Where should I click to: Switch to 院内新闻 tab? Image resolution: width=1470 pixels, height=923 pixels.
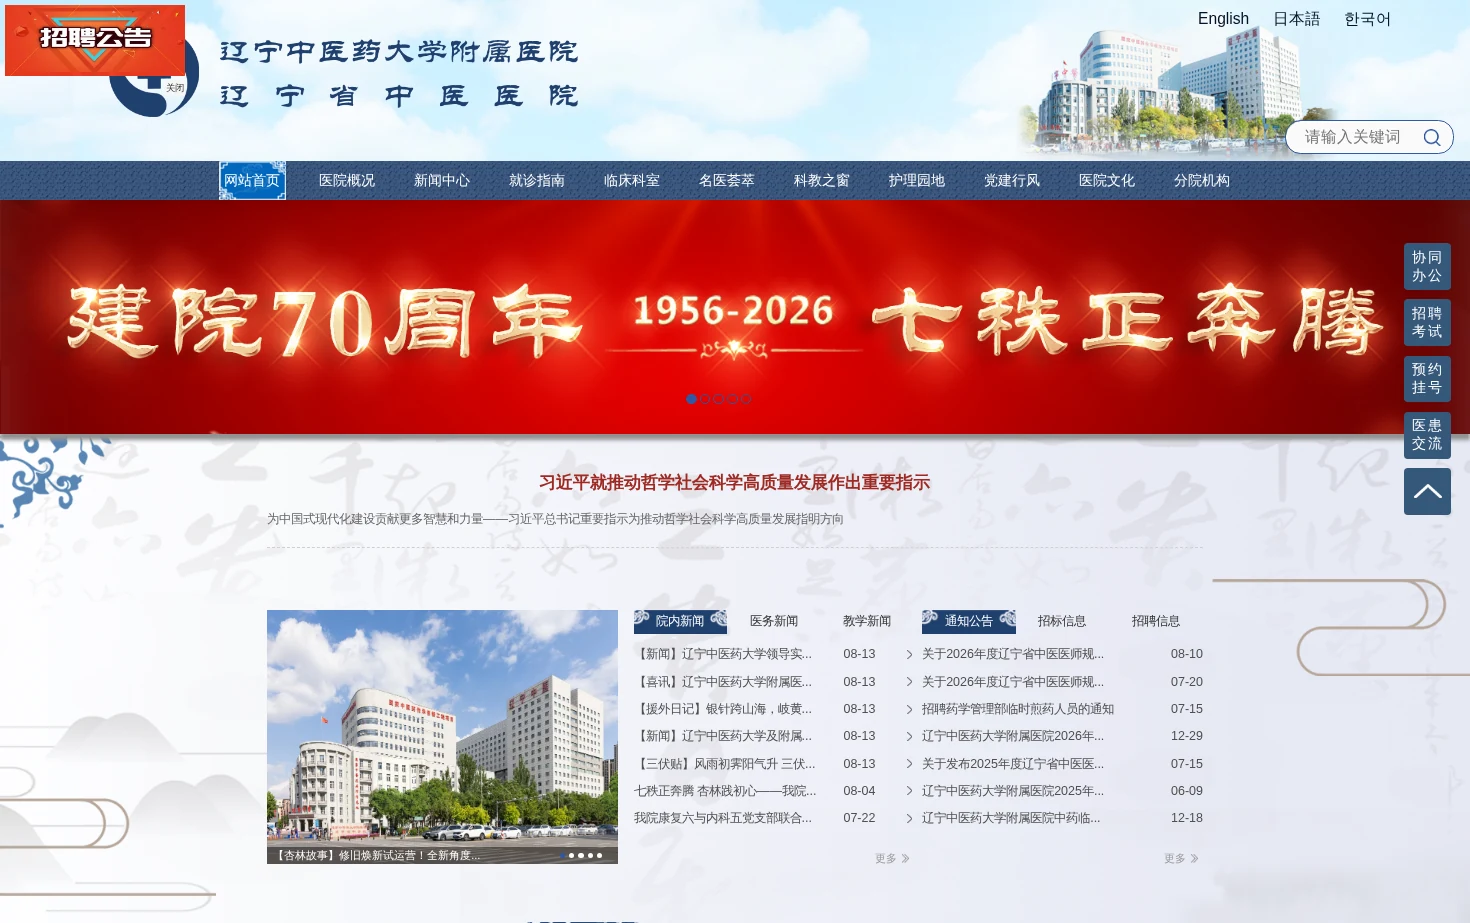(x=680, y=621)
